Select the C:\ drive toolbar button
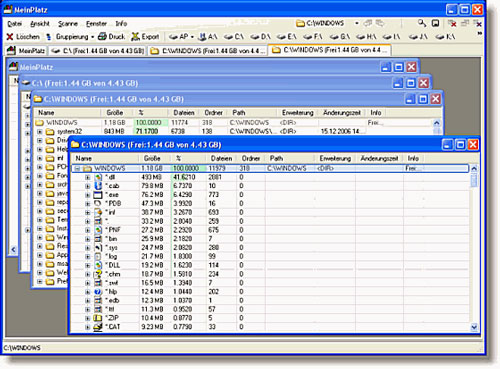This screenshot has width=500, height=369. [234, 36]
